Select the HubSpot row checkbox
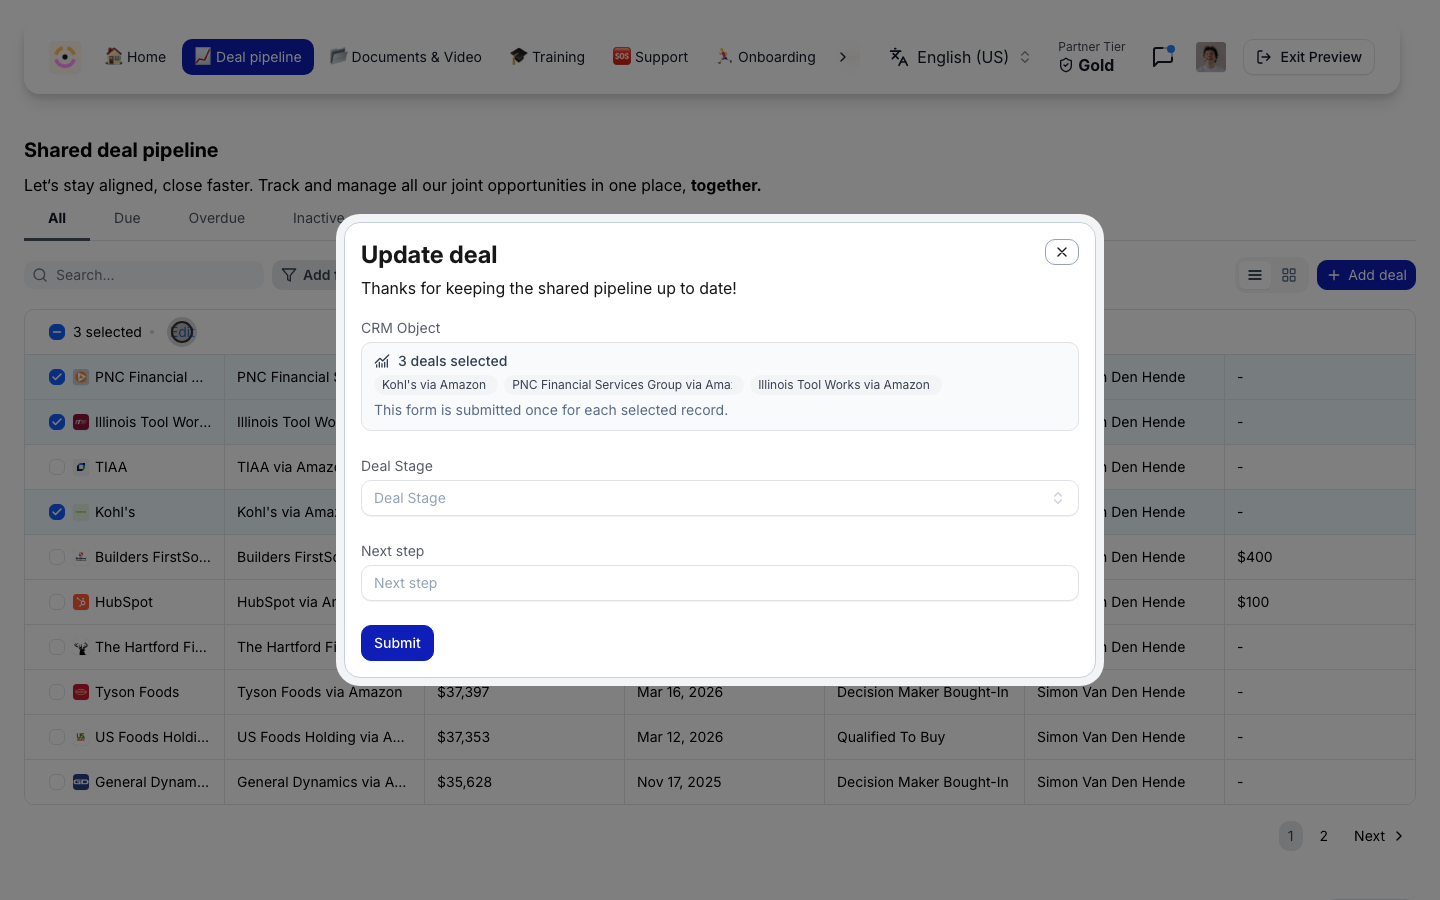 (x=57, y=602)
